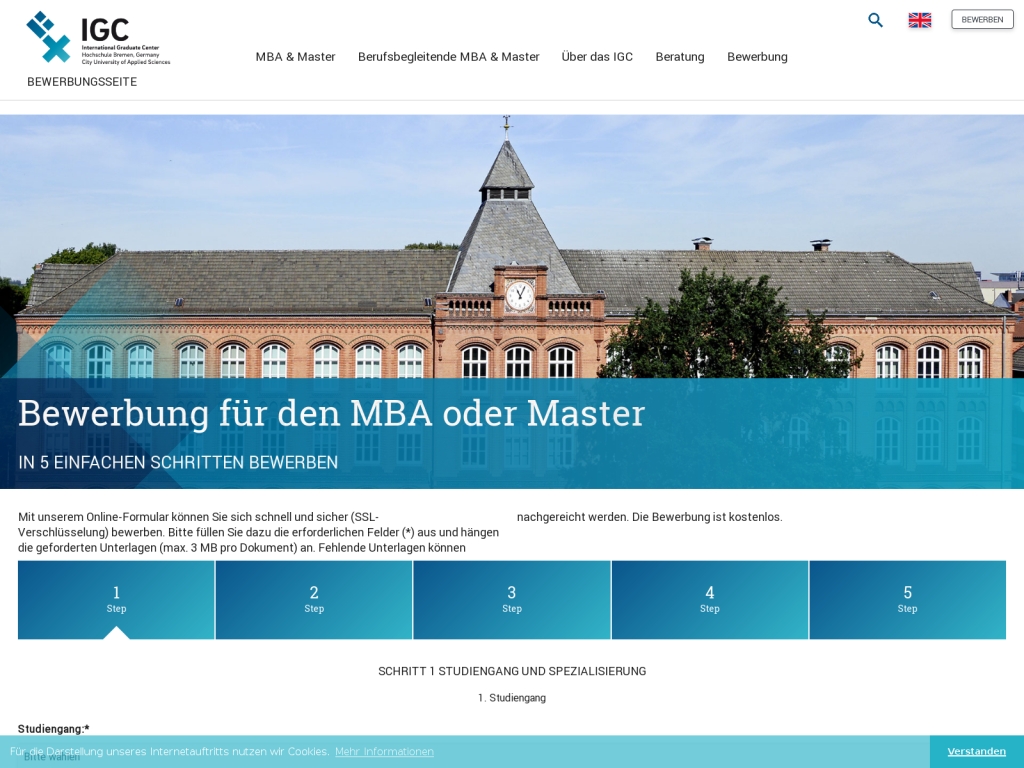Viewport: 1024px width, 768px height.
Task: Click the BEWERBUNGSSEITE label under the logo
Action: point(82,82)
